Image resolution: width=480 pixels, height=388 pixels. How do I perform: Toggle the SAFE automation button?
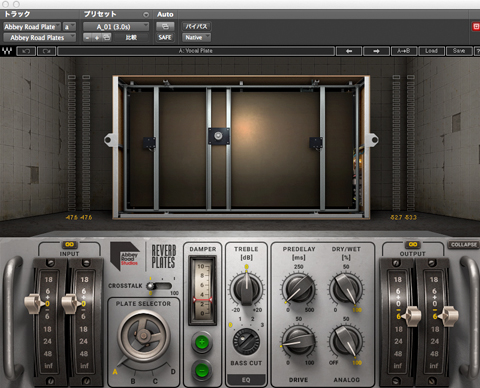165,38
